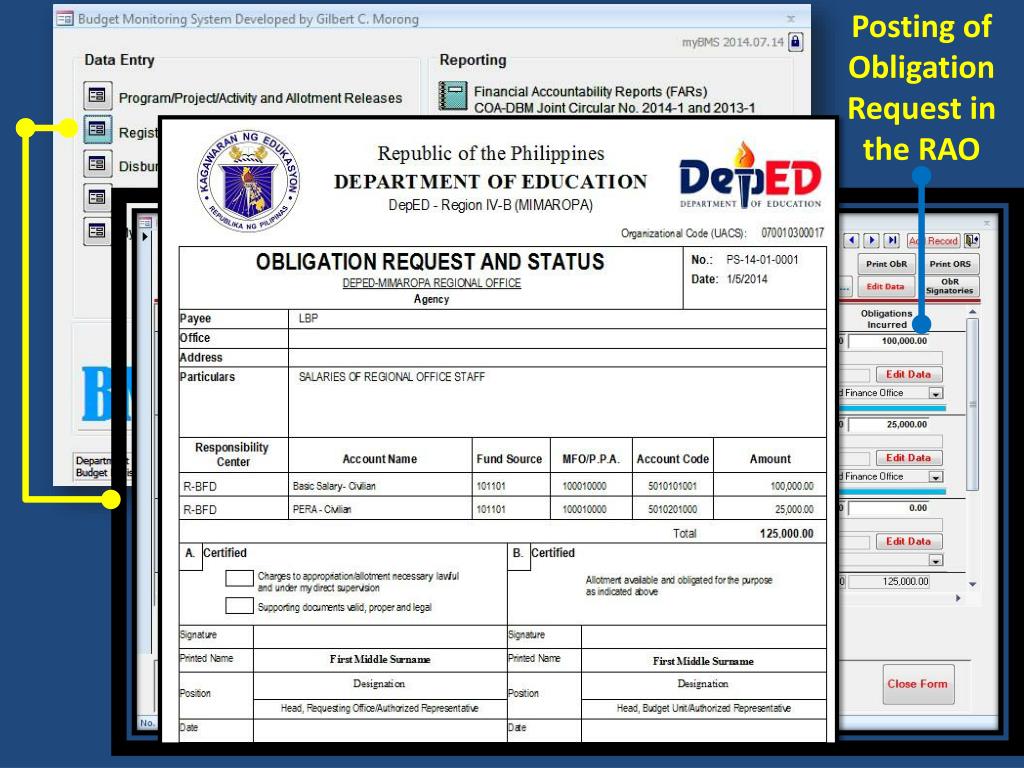Open ObR Signatories
Image resolution: width=1024 pixels, height=768 pixels.
tap(950, 286)
